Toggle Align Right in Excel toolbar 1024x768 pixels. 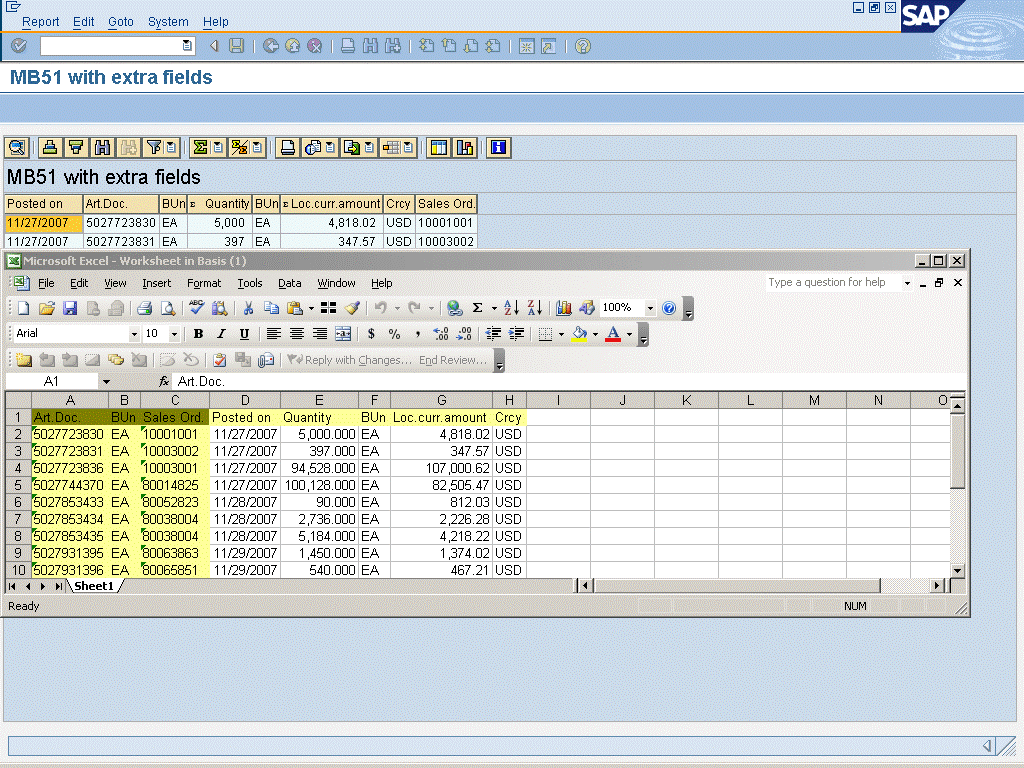[x=319, y=334]
